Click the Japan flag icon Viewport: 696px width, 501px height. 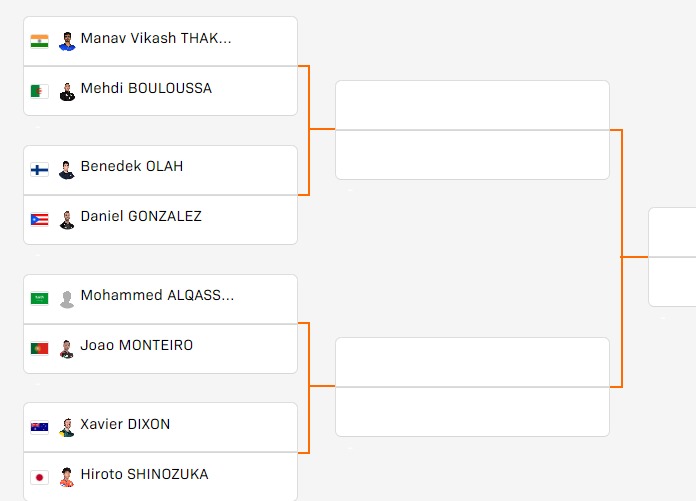40,477
